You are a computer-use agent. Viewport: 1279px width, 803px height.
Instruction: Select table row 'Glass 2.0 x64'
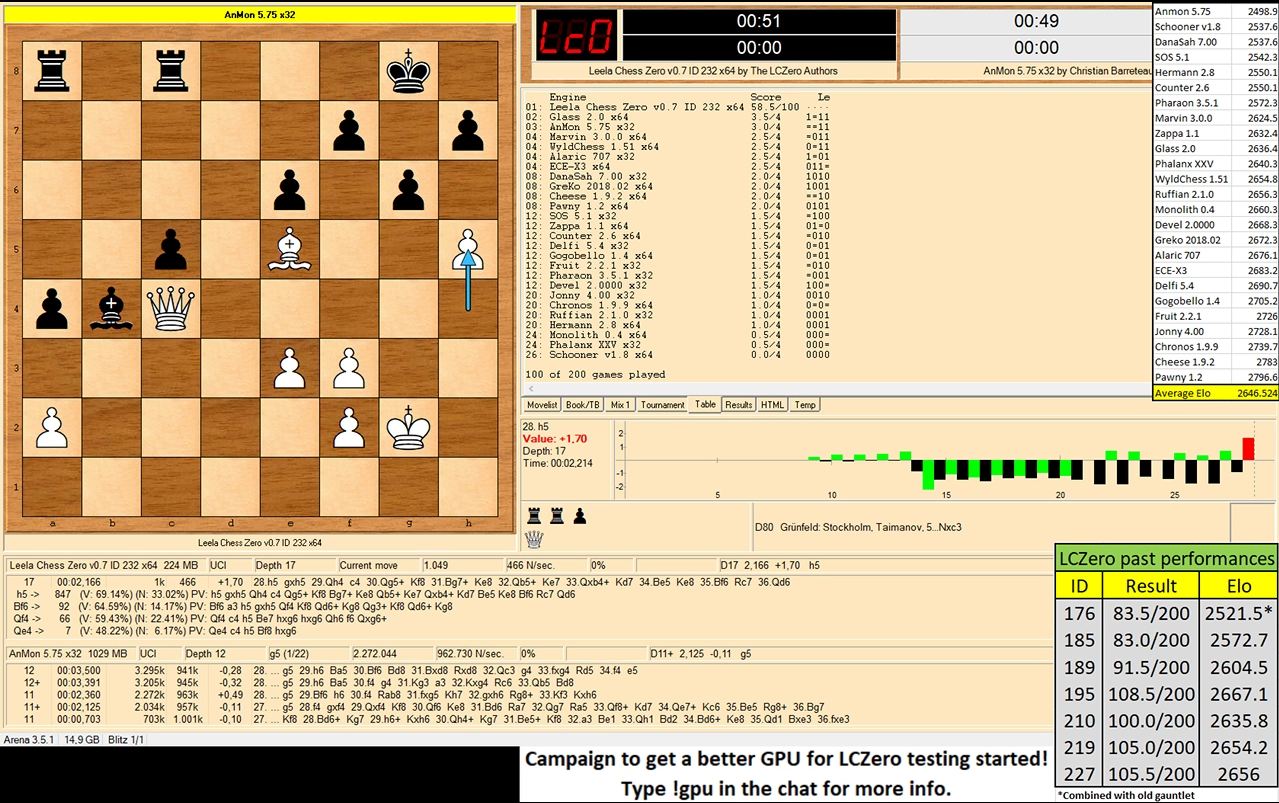pos(677,117)
